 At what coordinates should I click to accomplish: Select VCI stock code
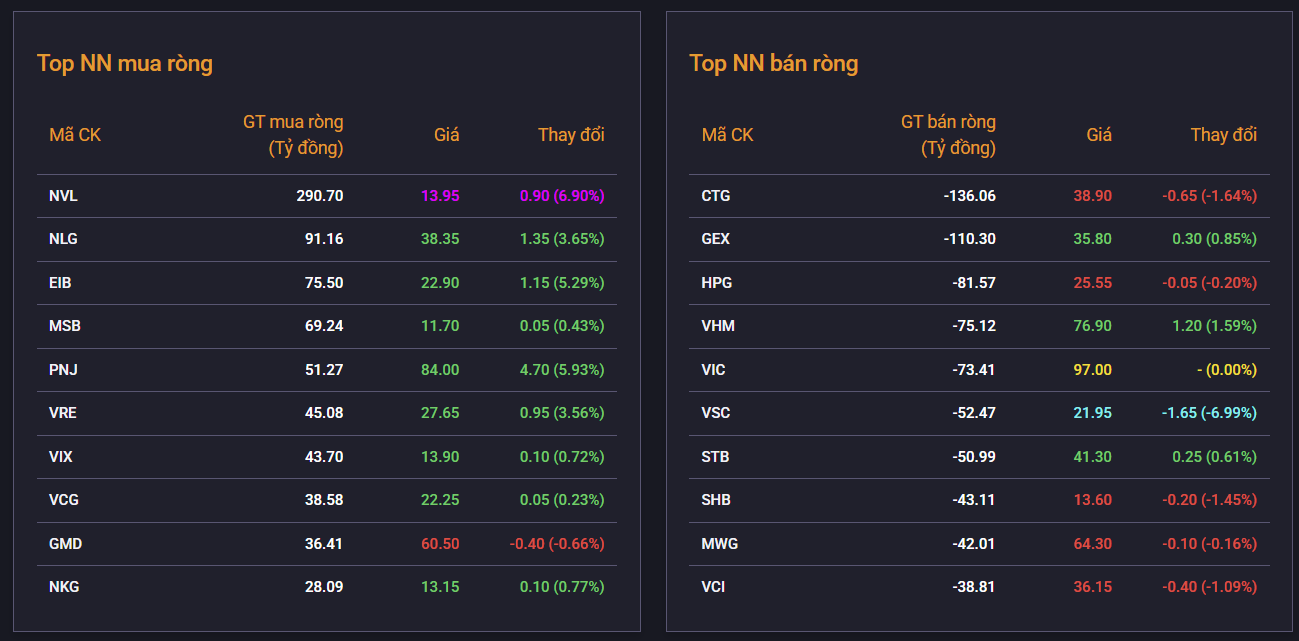point(713,587)
